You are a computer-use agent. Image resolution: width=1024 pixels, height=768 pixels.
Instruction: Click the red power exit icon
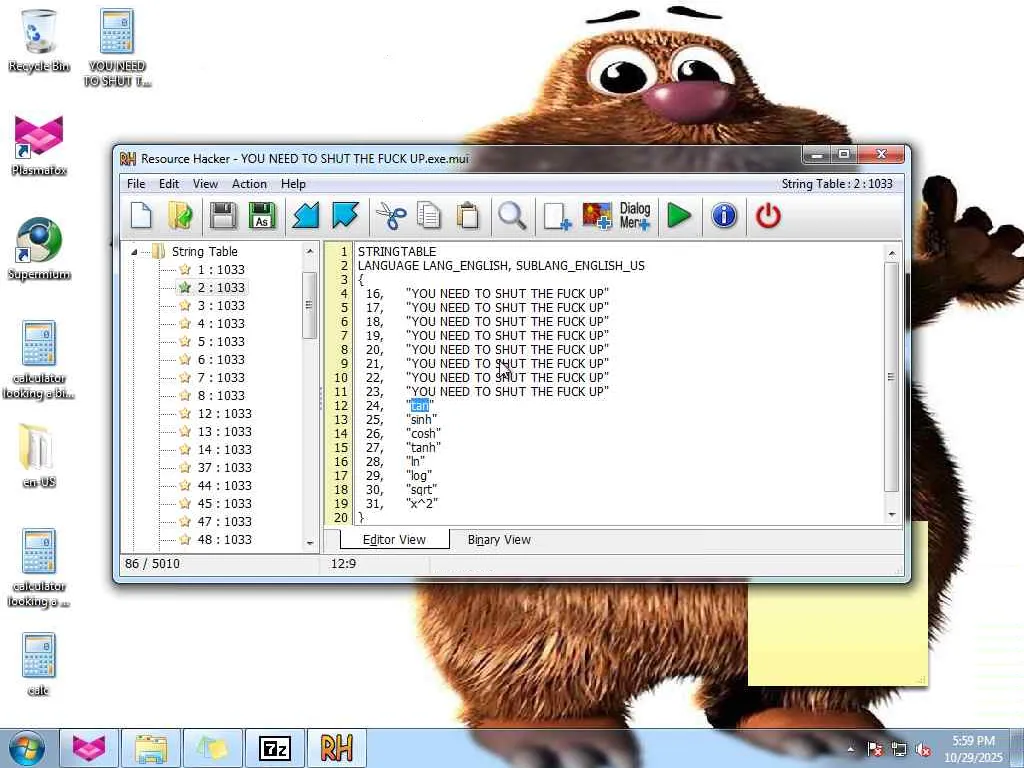(768, 216)
